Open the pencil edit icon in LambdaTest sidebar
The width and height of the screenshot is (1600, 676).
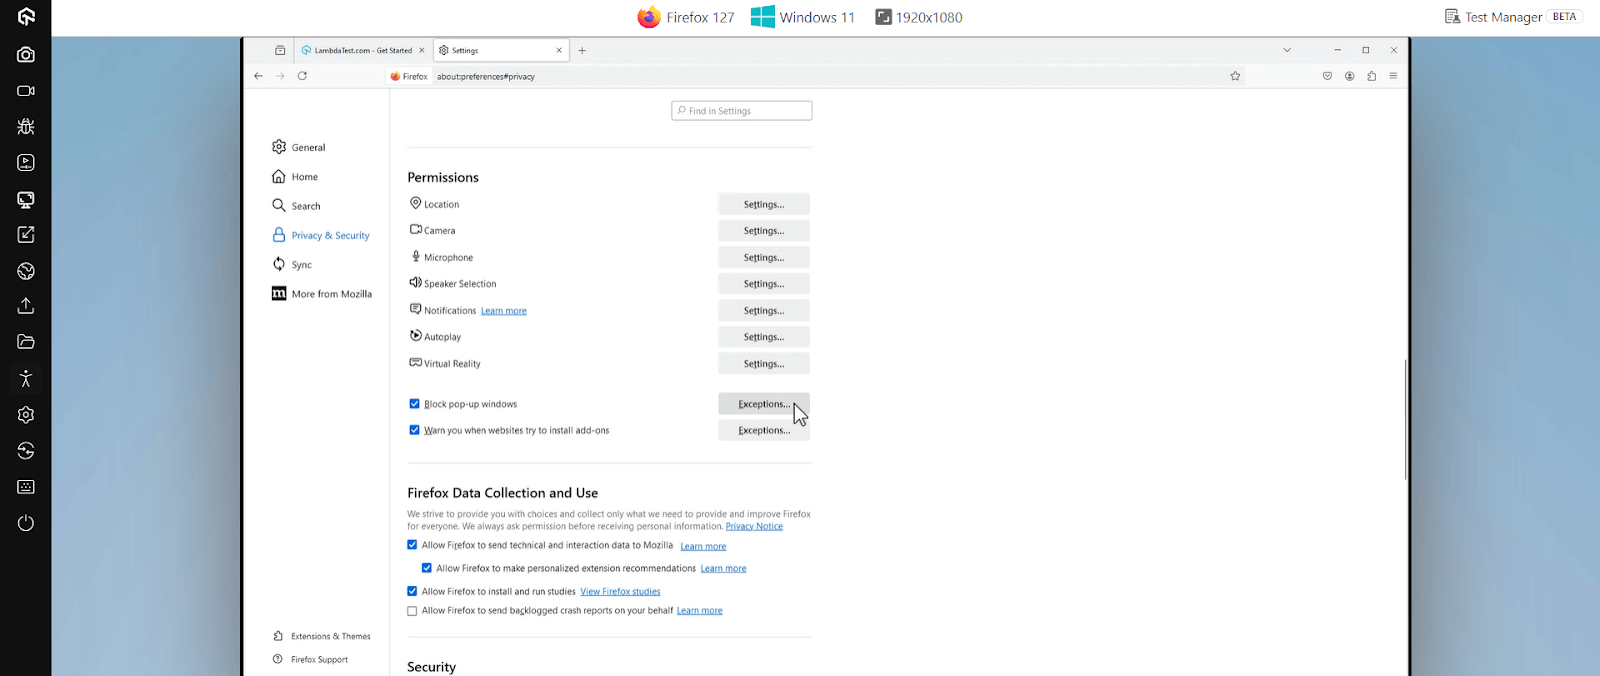click(26, 235)
